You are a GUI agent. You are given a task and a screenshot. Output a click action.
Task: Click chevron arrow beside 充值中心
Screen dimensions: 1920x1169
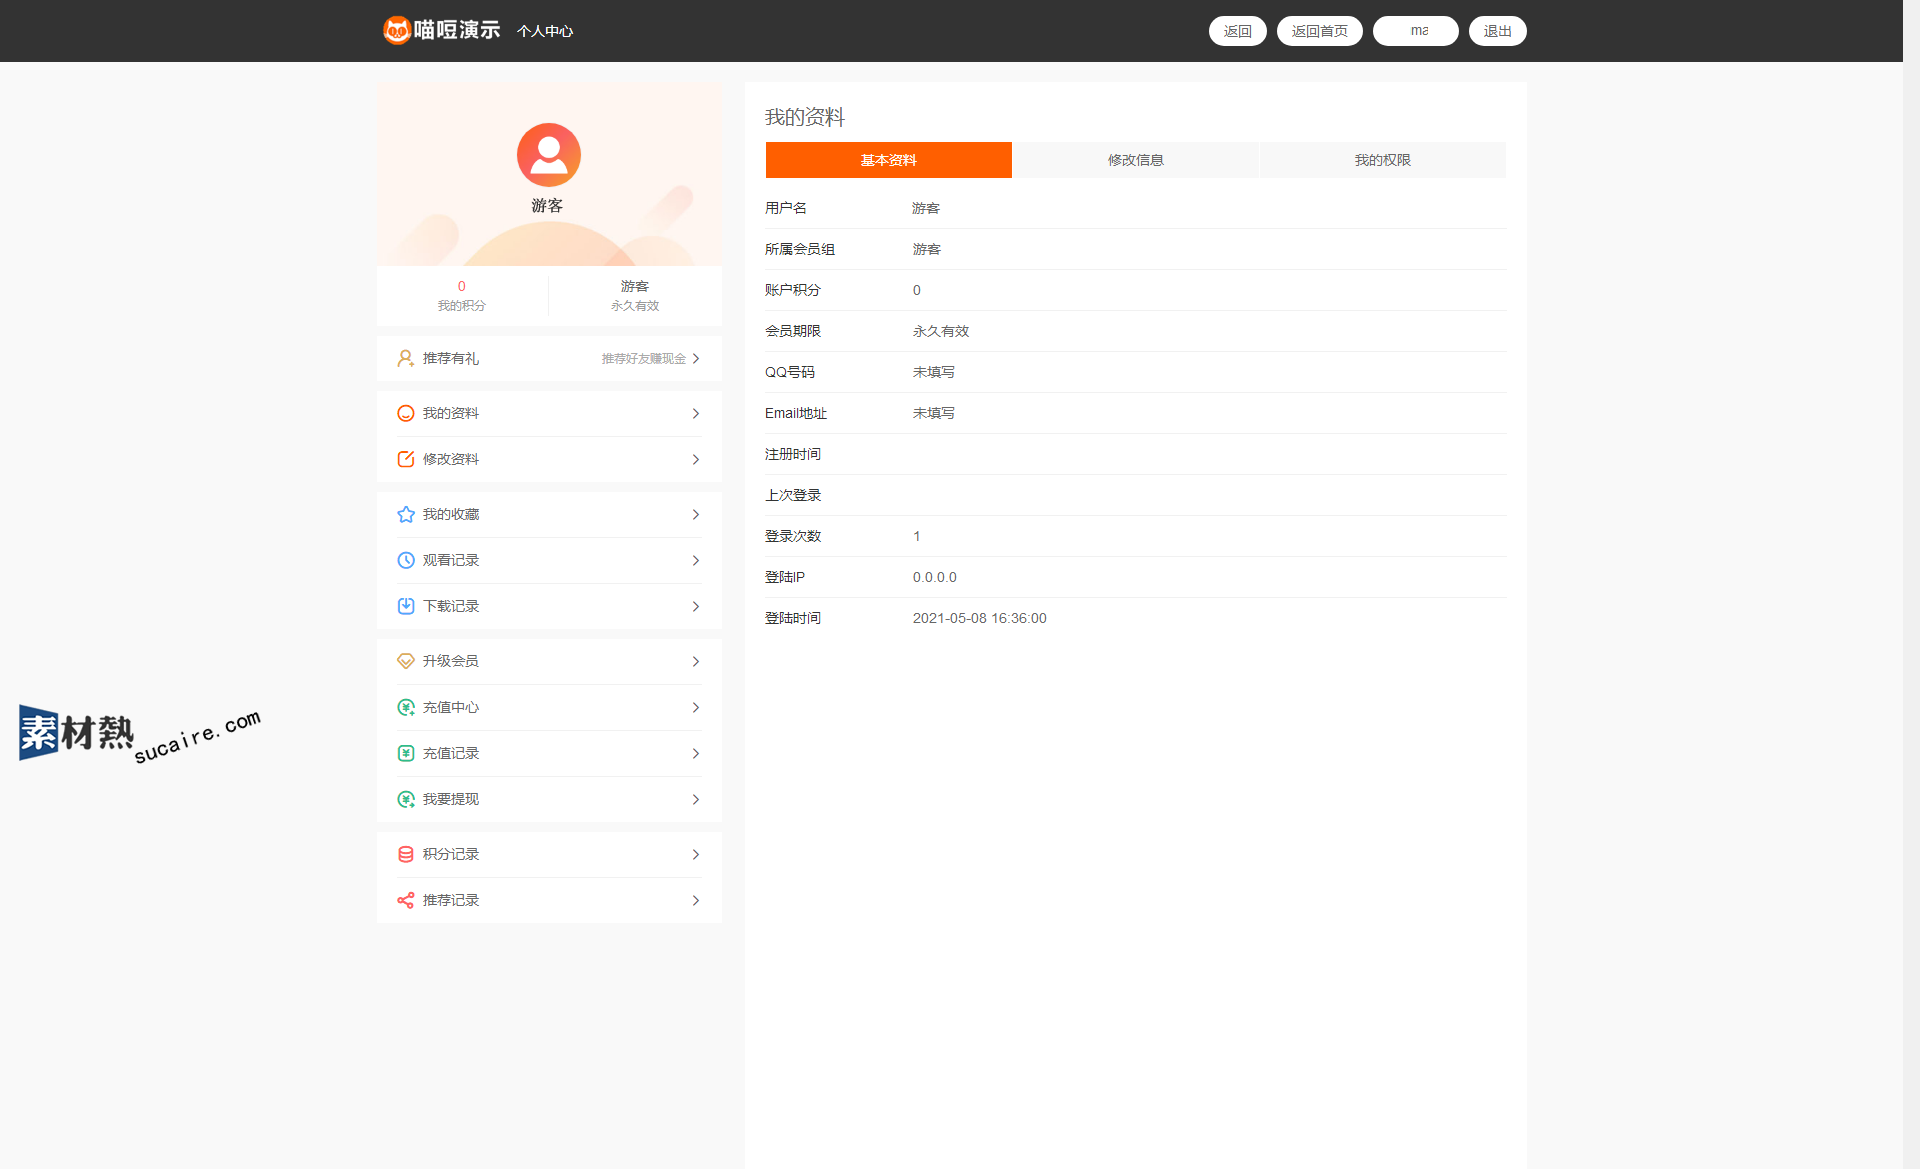(x=696, y=707)
